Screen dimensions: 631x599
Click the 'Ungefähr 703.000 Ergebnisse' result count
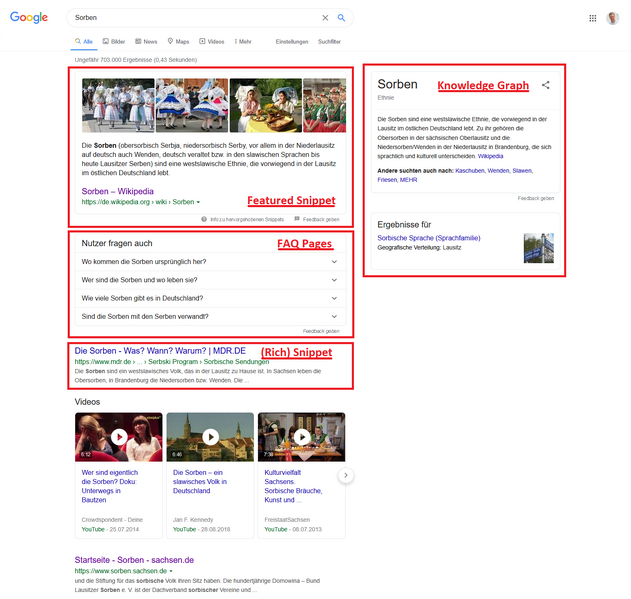pos(136,60)
